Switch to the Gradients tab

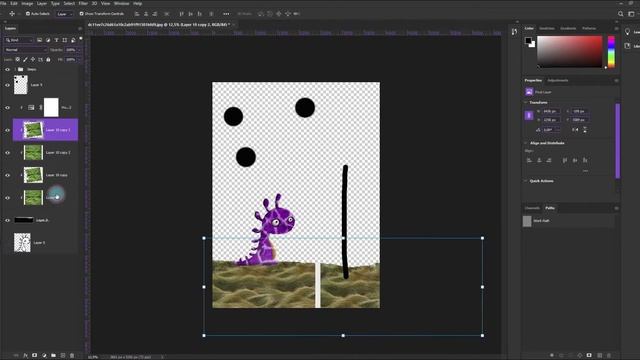pyautogui.click(x=568, y=29)
